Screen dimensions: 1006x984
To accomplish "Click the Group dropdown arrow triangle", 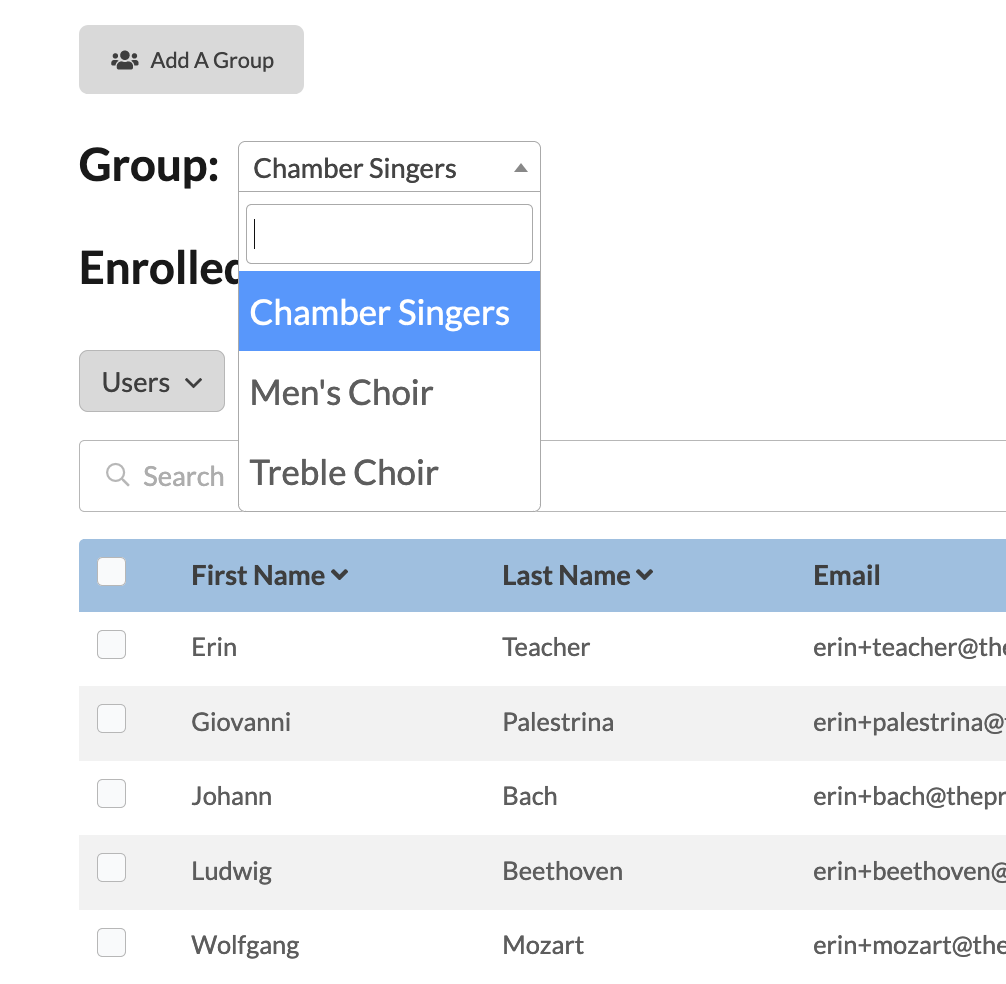I will tap(520, 169).
